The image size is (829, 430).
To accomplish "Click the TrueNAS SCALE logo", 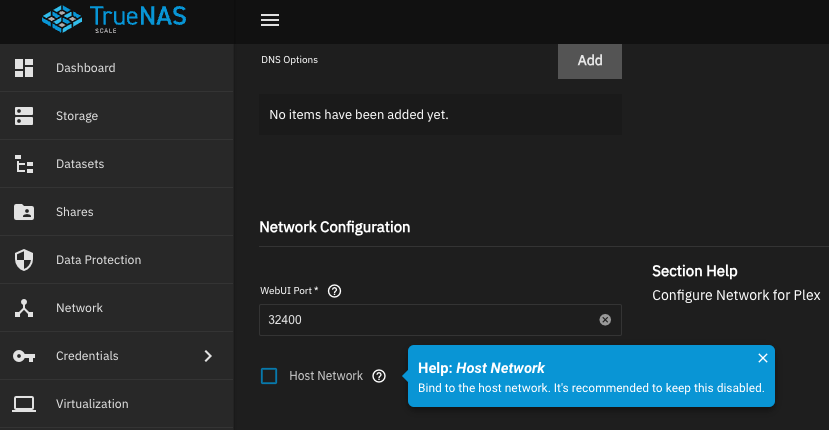I will point(116,20).
